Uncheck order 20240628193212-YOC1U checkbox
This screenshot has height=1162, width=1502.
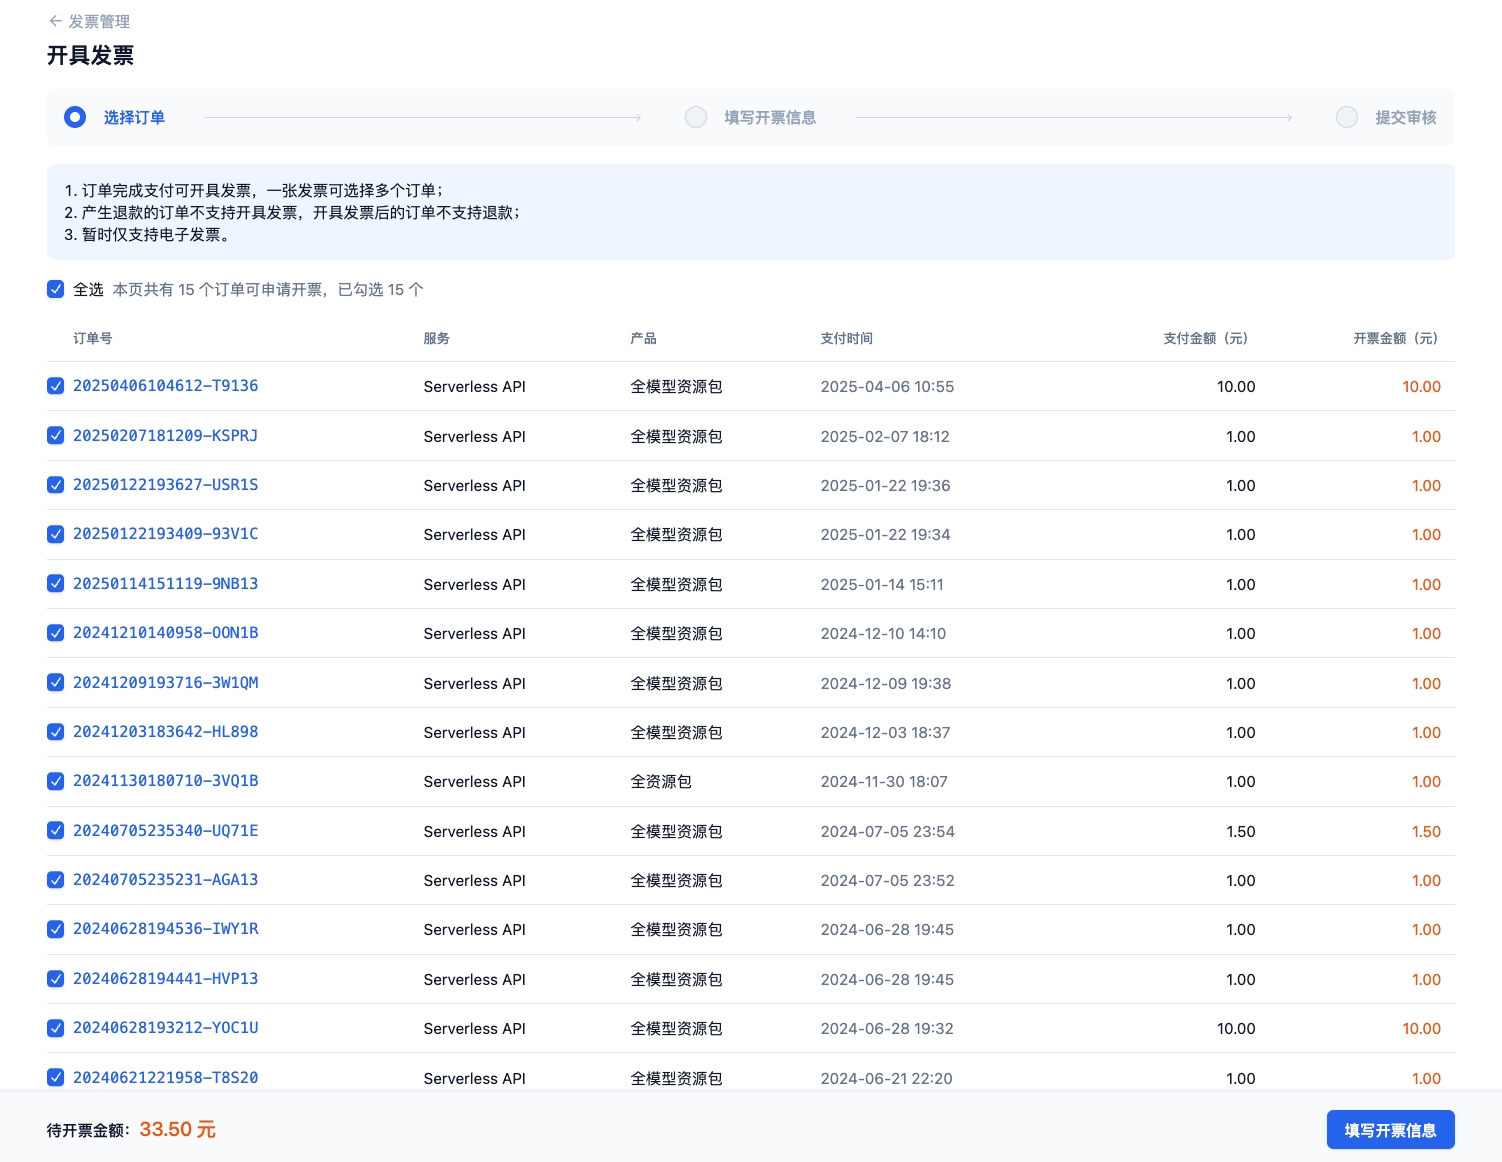56,1028
